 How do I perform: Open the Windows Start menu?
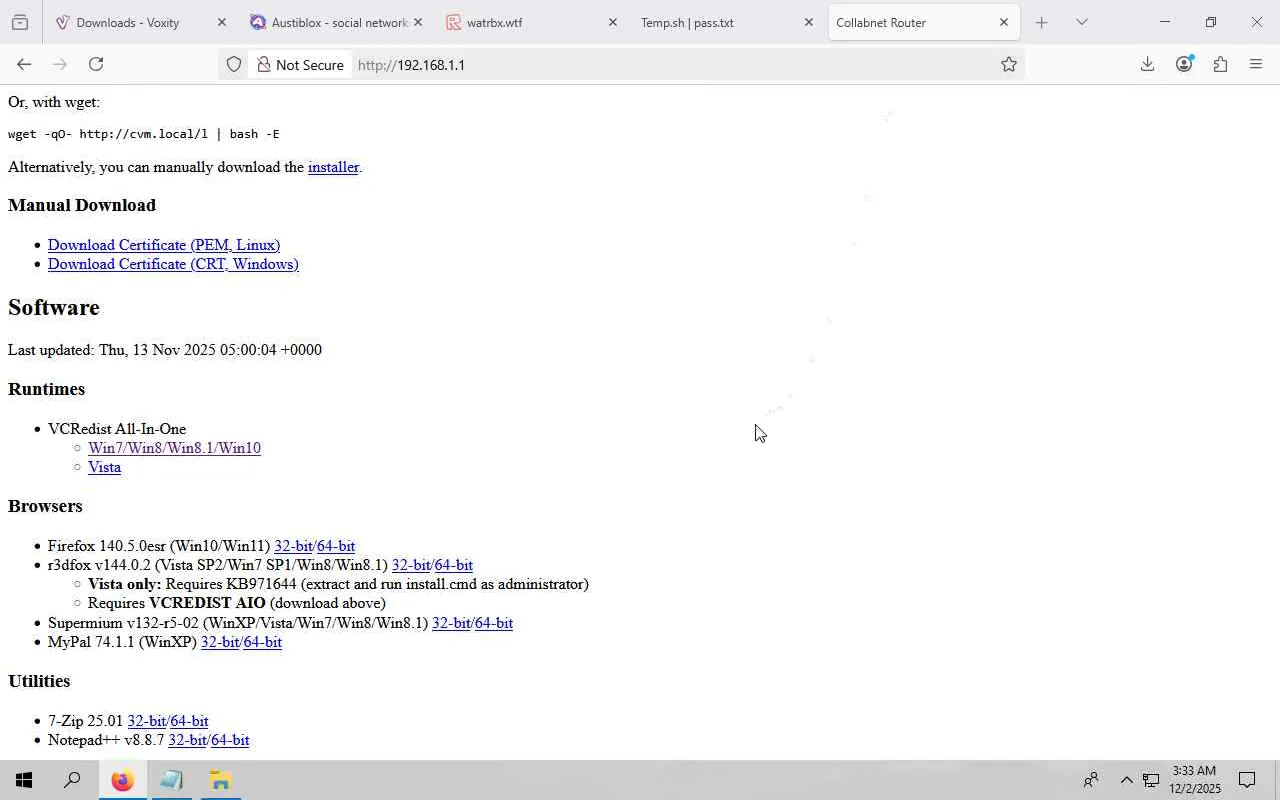tap(24, 780)
